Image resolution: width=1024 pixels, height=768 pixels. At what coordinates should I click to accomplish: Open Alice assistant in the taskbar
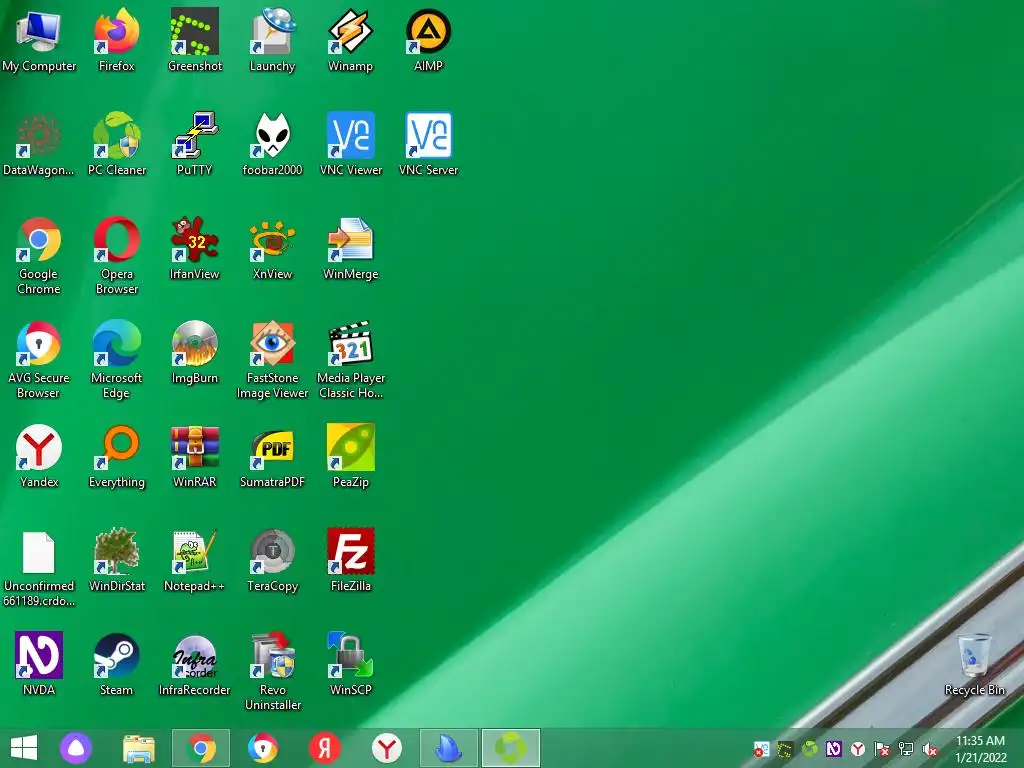pyautogui.click(x=76, y=748)
